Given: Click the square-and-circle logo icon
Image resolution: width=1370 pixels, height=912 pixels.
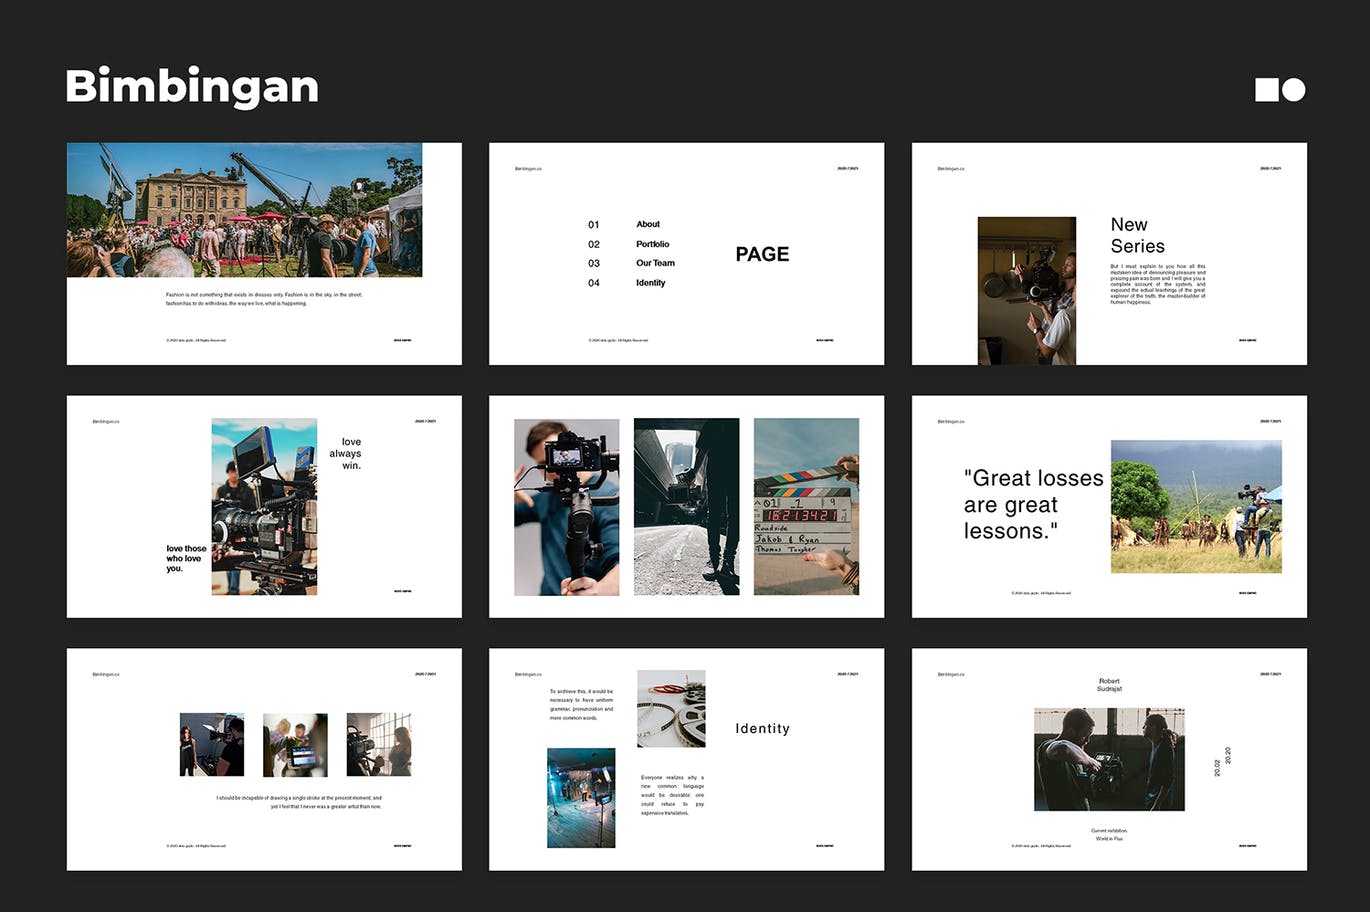Looking at the screenshot, I should pos(1280,90).
